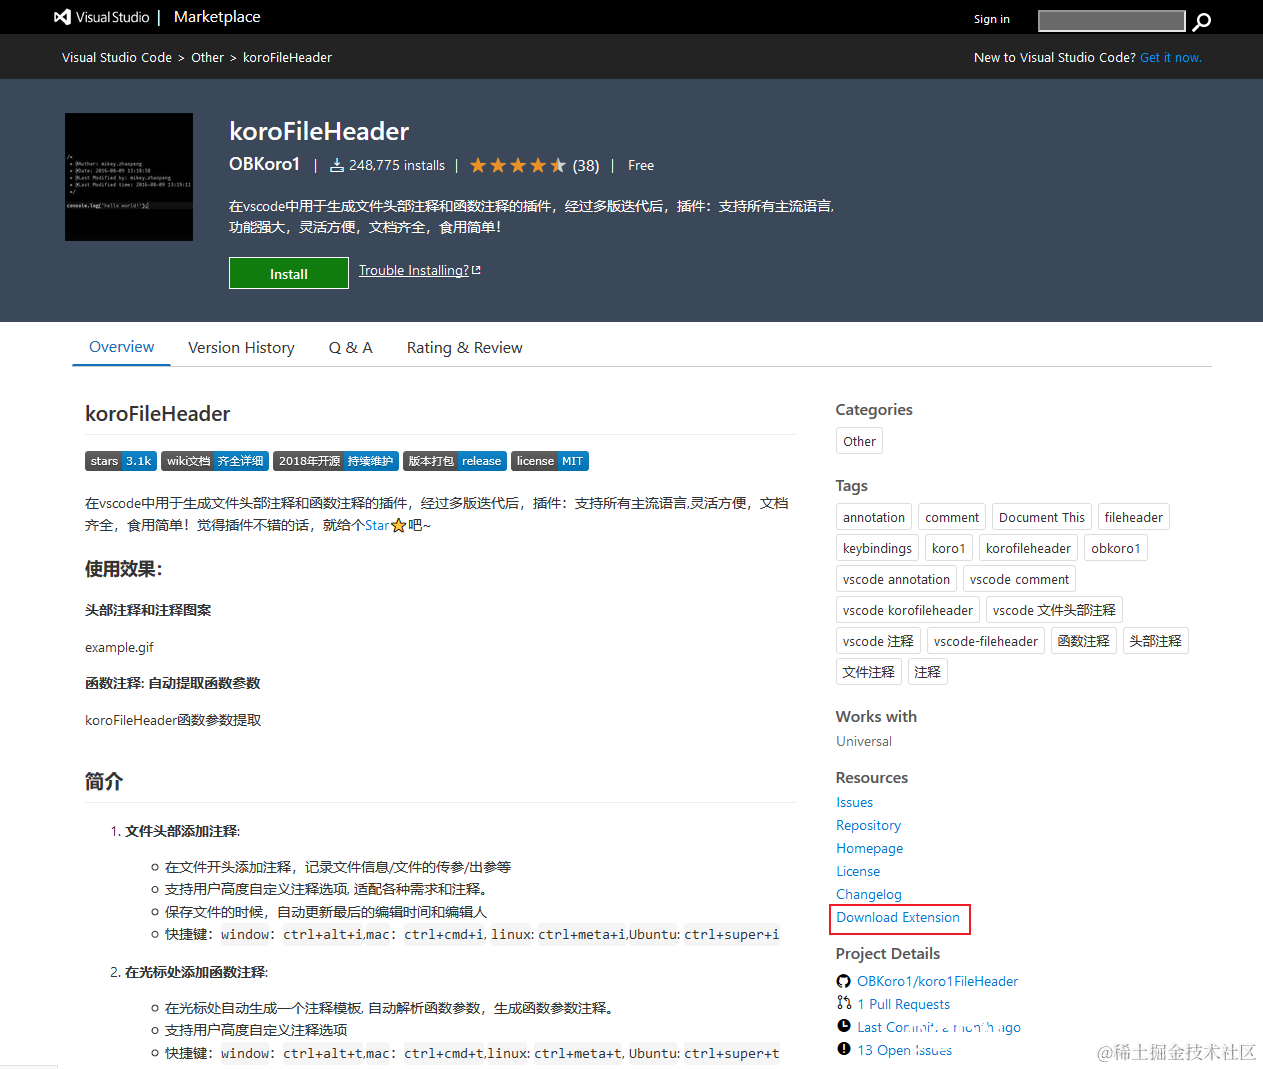Click the clock icon beside Last Commit
This screenshot has height=1069, width=1263.
coord(844,1026)
